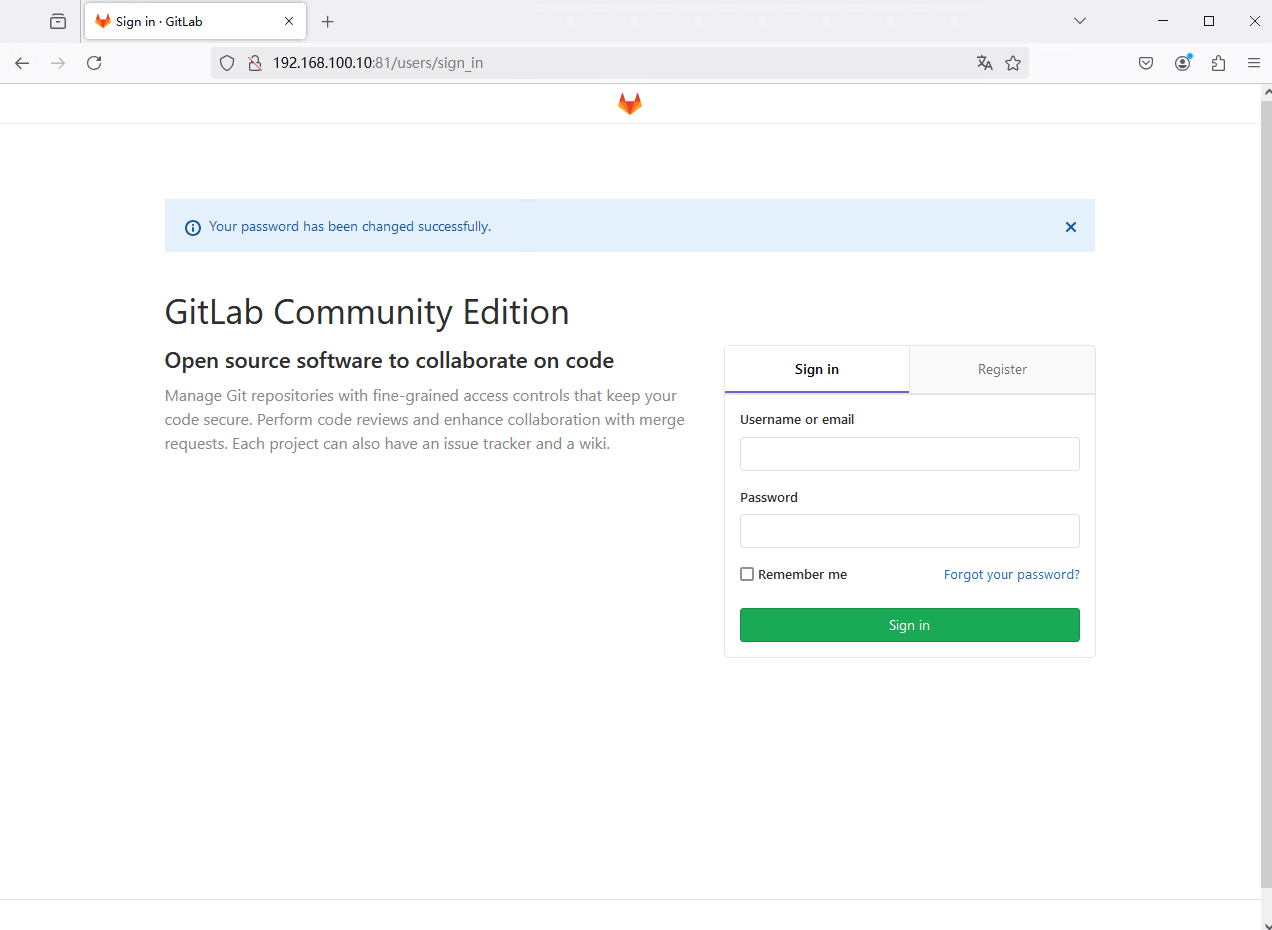This screenshot has height=930, width=1272.
Task: Open the Extensions puzzle icon
Action: pos(1218,63)
